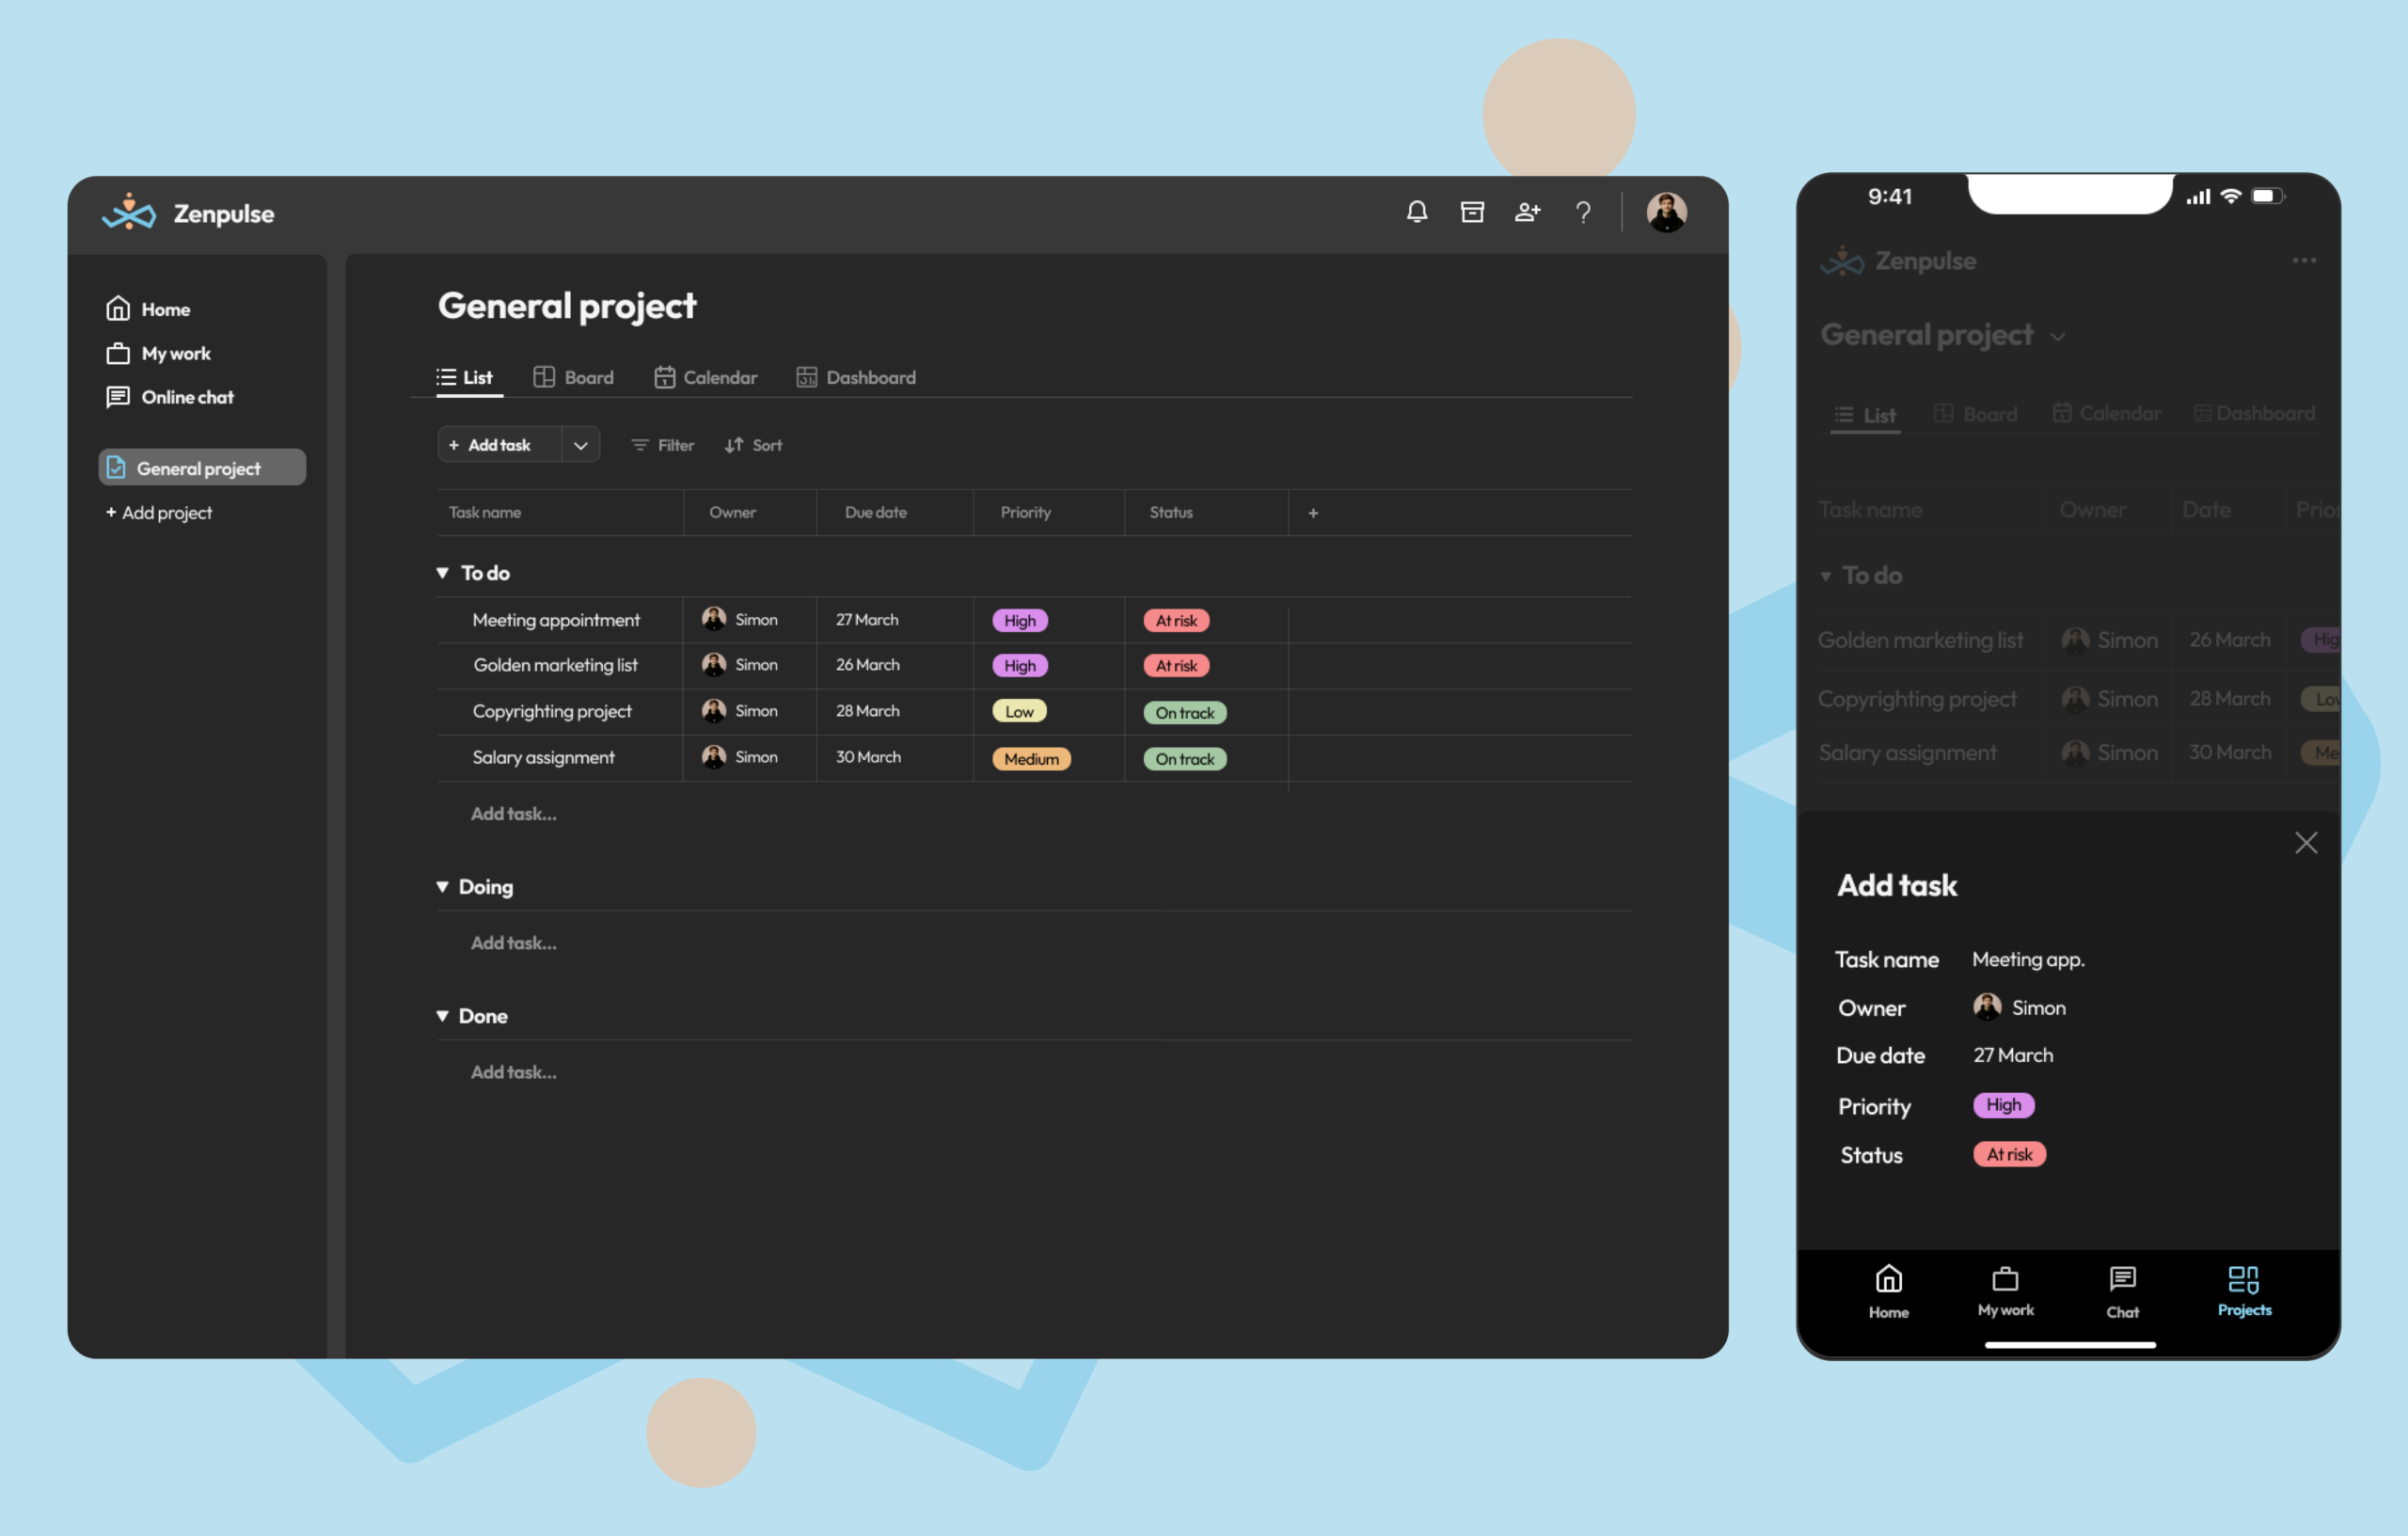Switch to the List tab
Screen dimensions: 2408x1536
click(466, 377)
